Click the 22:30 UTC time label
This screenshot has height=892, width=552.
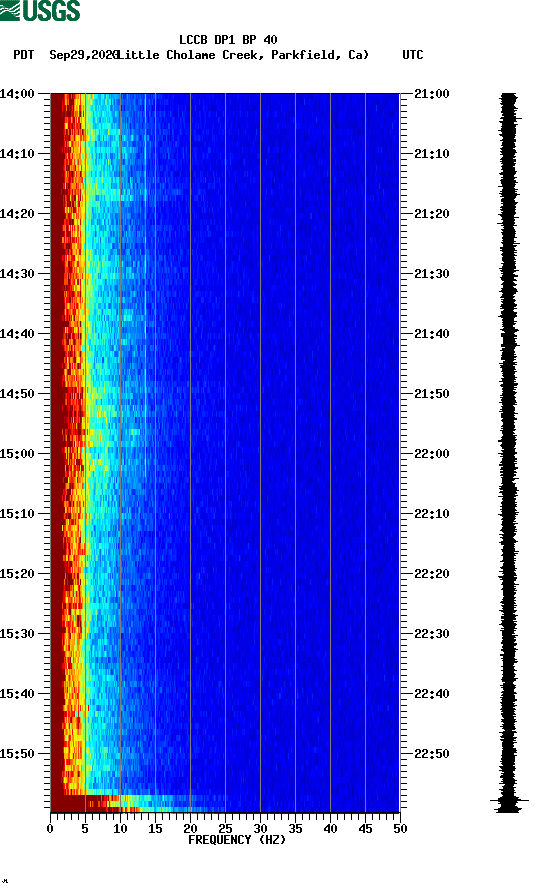click(x=432, y=634)
